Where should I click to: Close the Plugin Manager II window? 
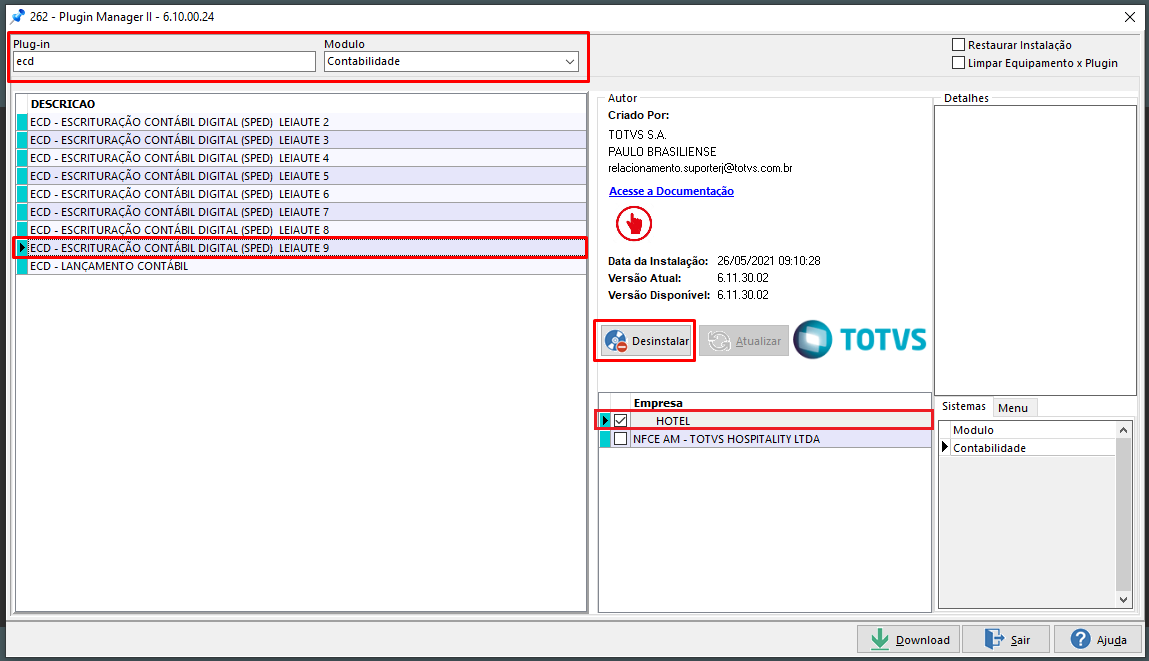pos(1129,17)
